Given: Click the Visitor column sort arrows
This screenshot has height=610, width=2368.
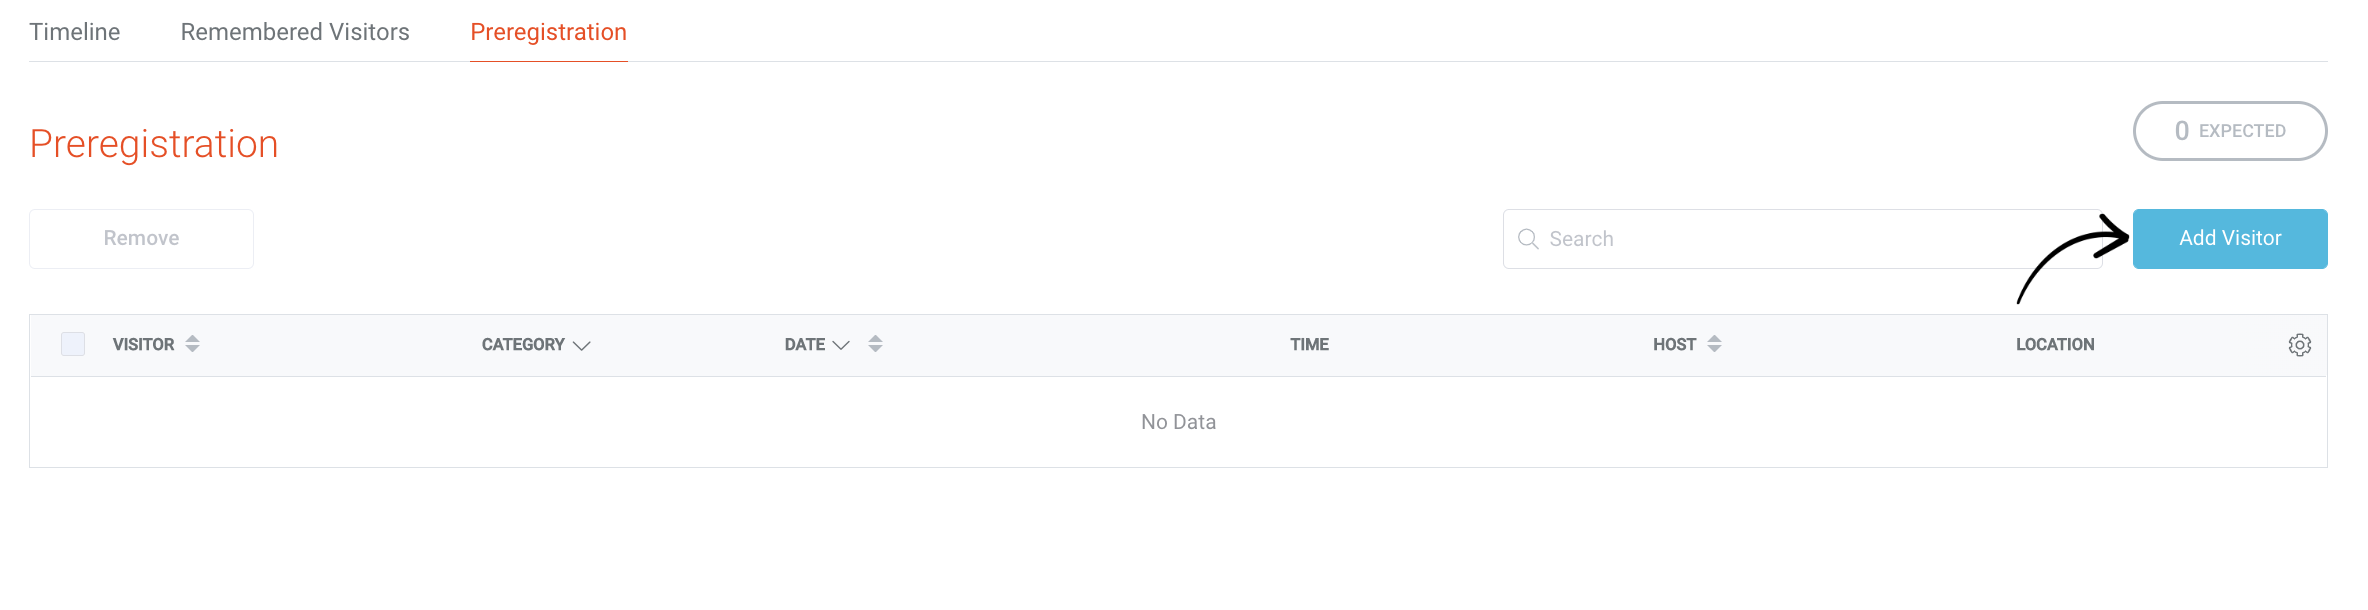Looking at the screenshot, I should pyautogui.click(x=192, y=344).
